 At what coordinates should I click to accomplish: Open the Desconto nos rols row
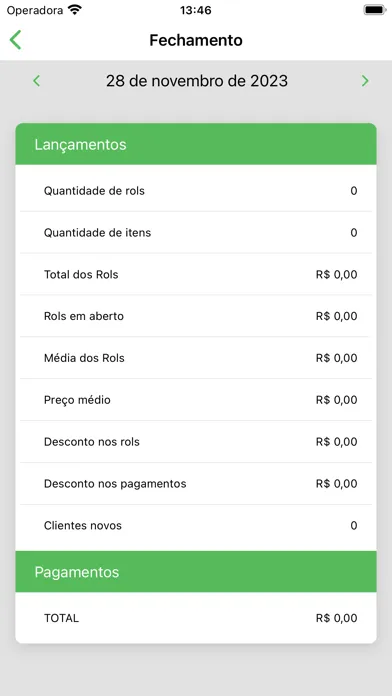[x=196, y=442]
